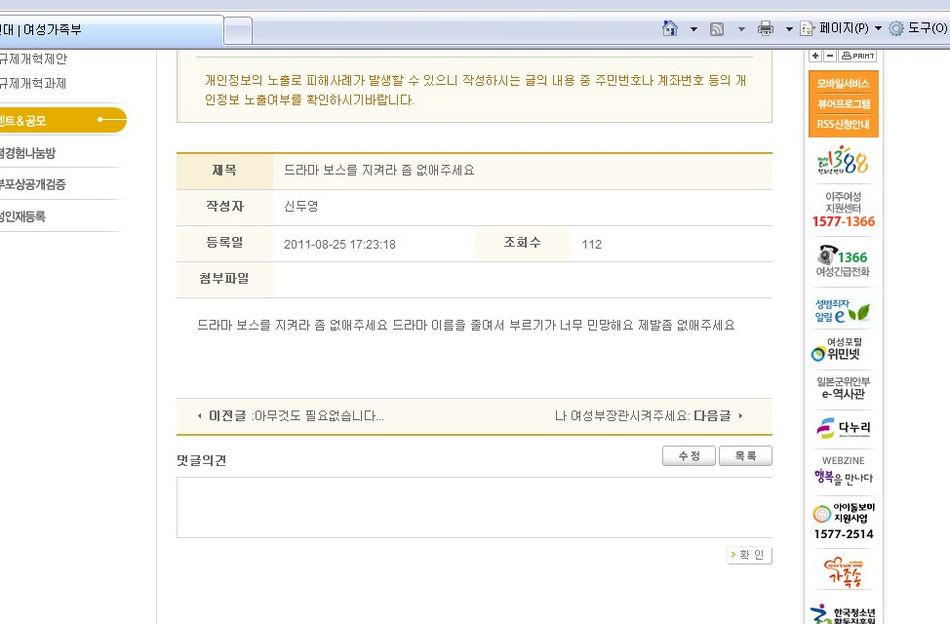Viewport: 950px width, 624px height.
Task: Open the Home button dropdown arrow
Action: tap(694, 28)
